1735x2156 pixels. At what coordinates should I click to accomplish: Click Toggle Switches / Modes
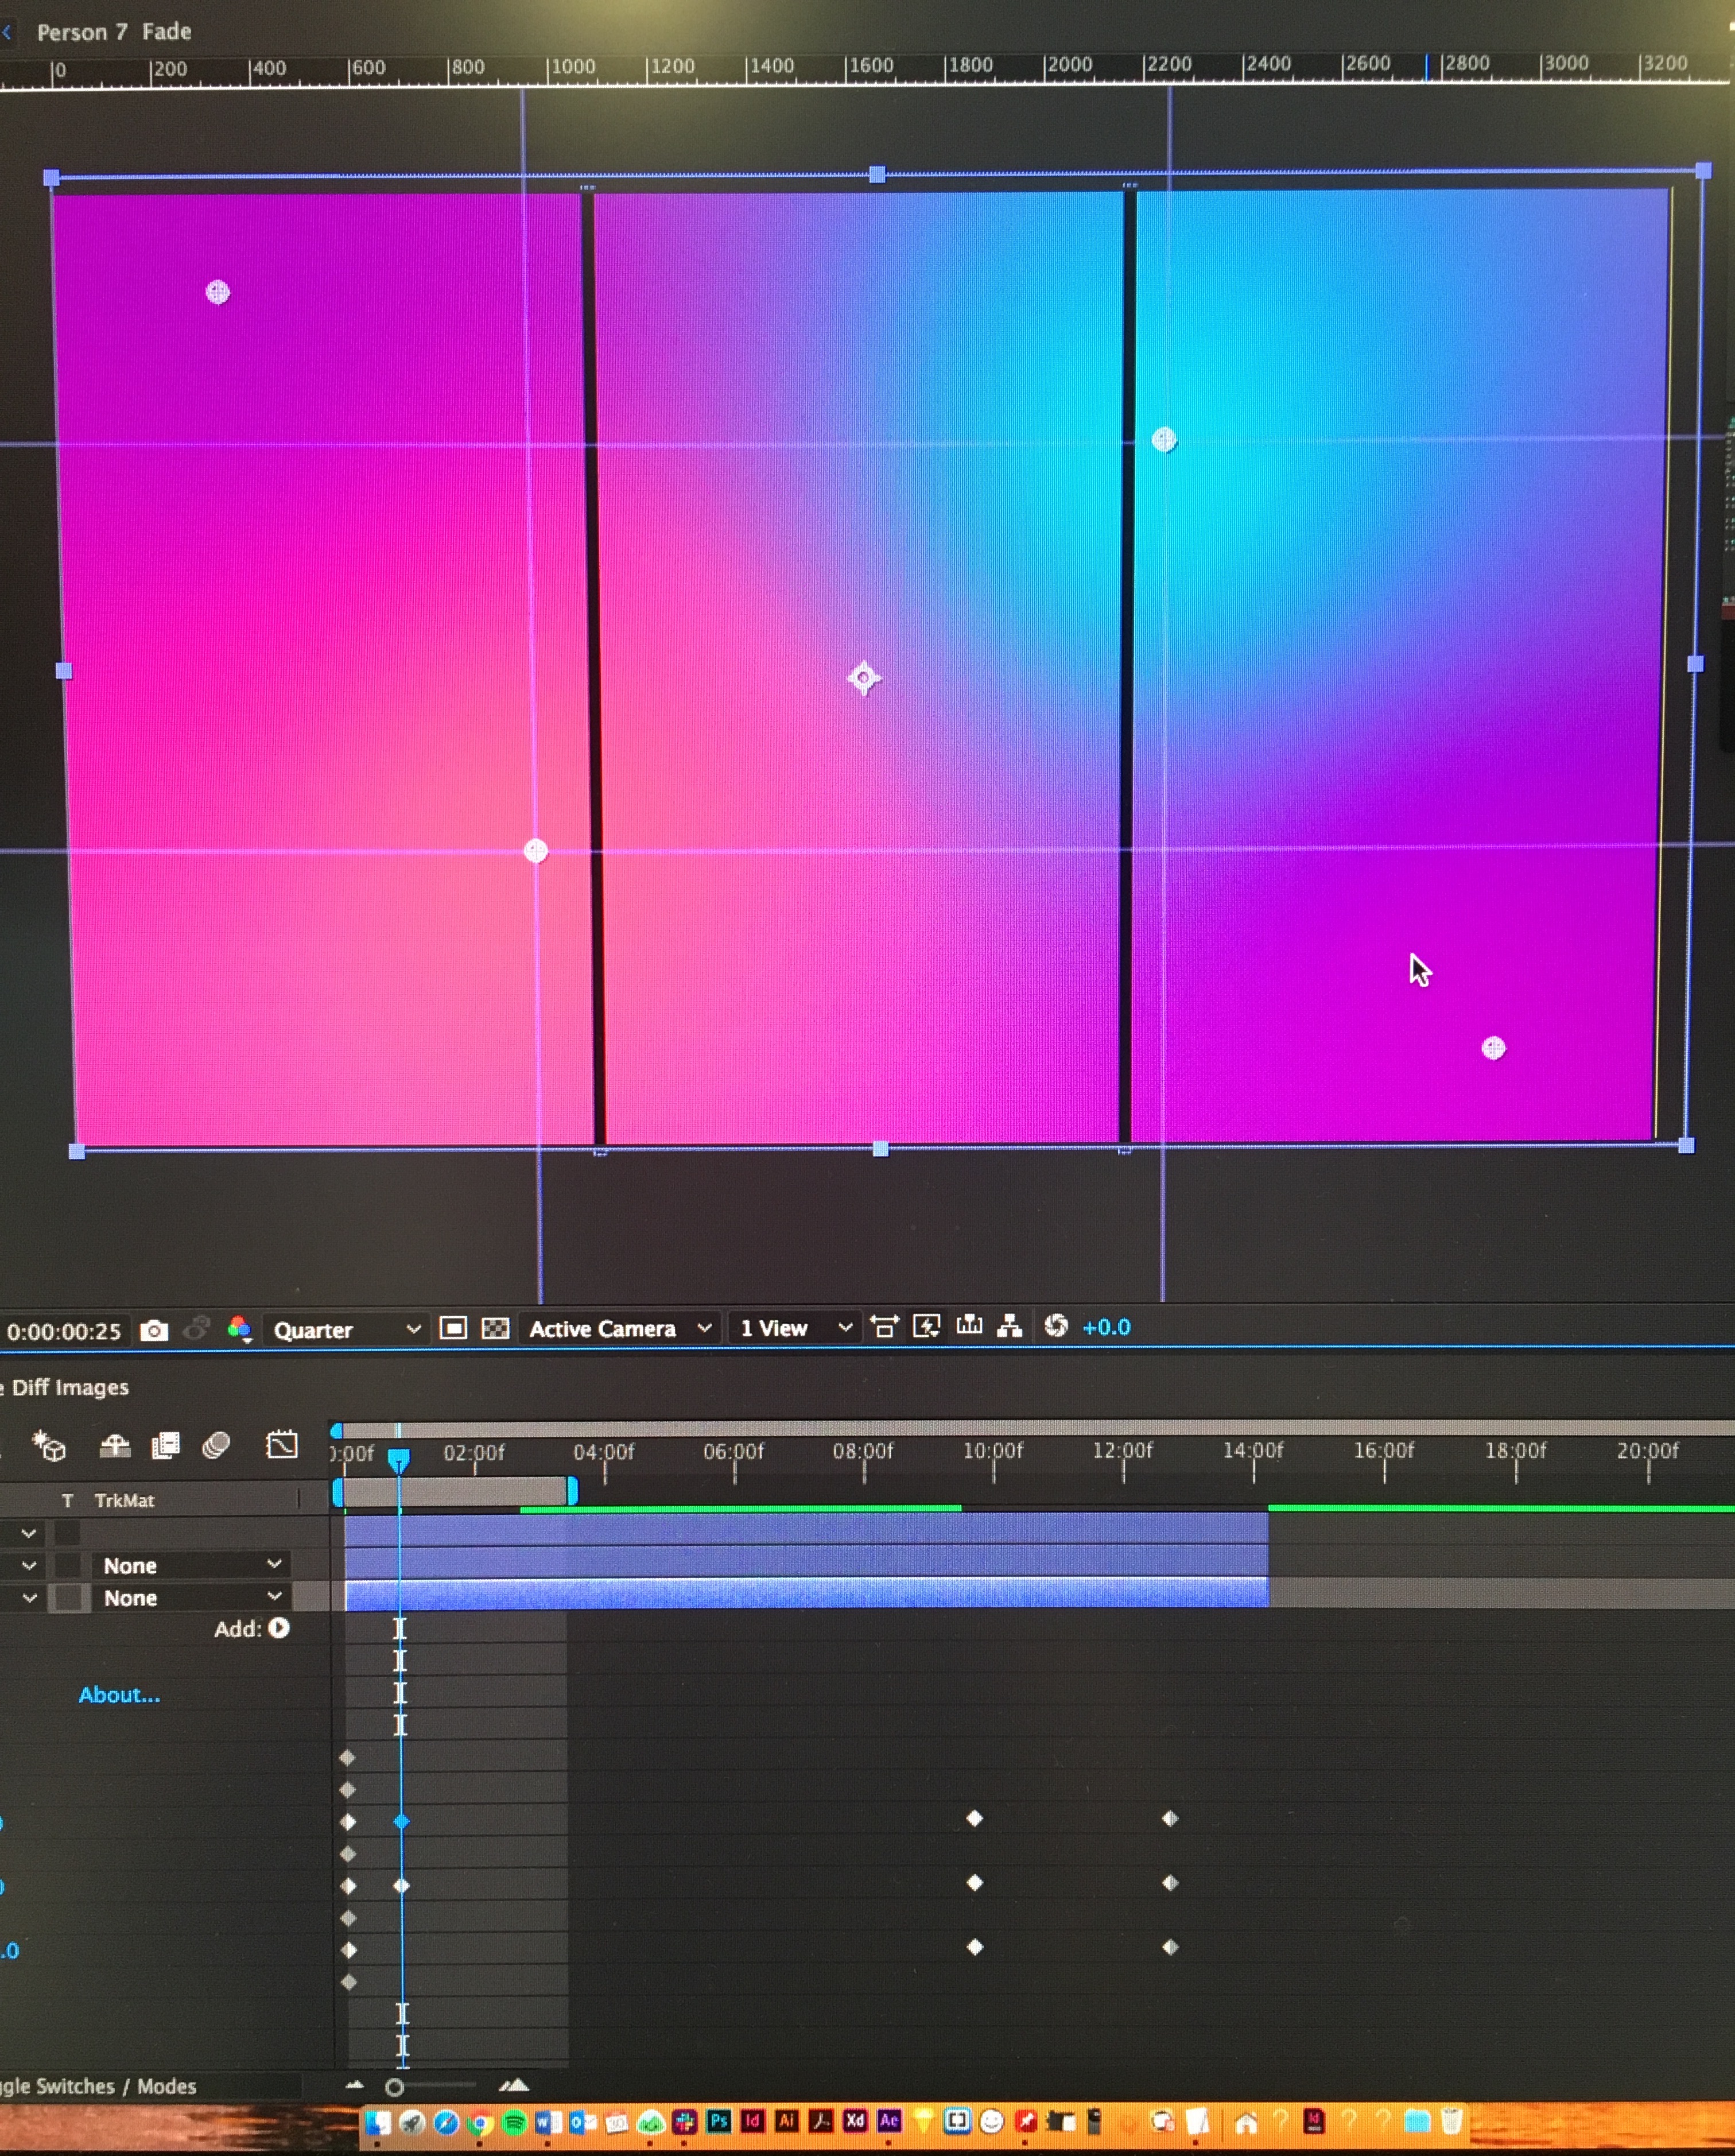coord(98,2086)
